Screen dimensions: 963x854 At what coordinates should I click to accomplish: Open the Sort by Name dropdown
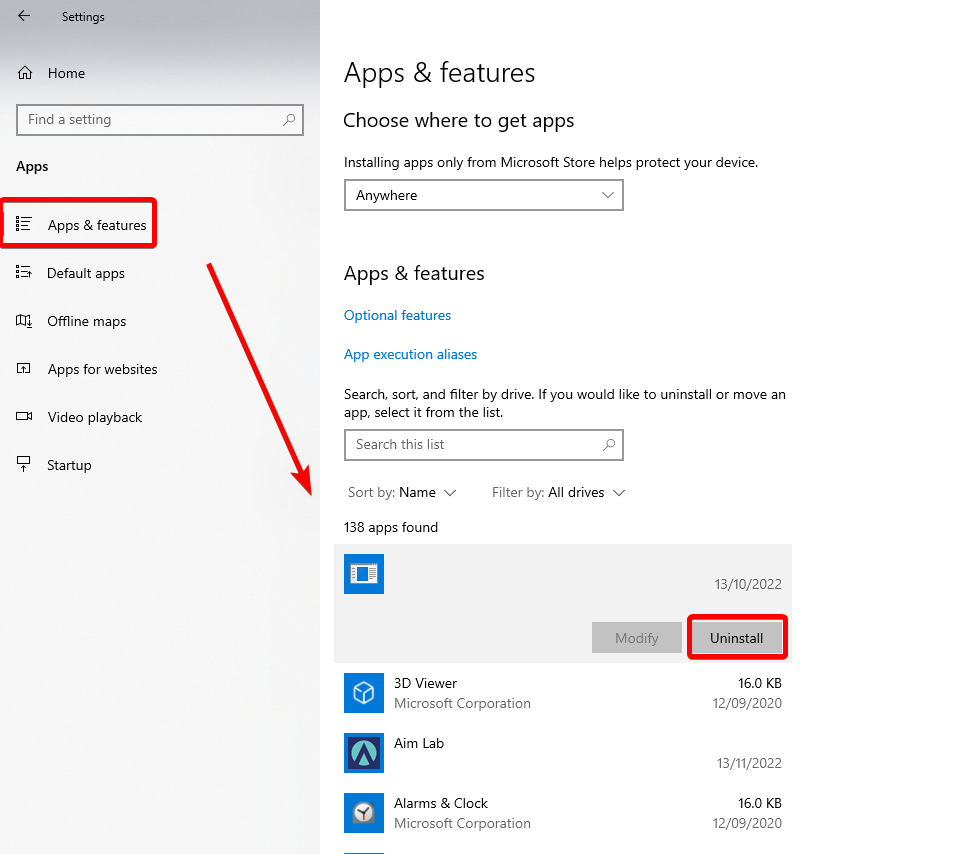click(403, 492)
